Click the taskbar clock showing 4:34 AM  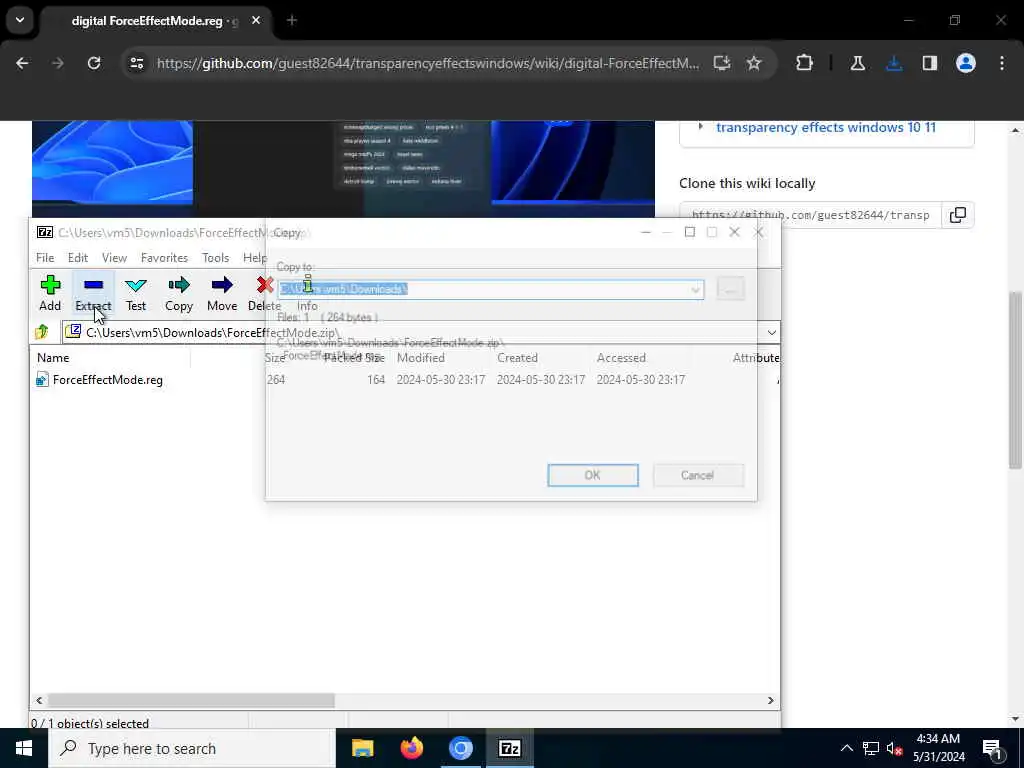click(938, 748)
